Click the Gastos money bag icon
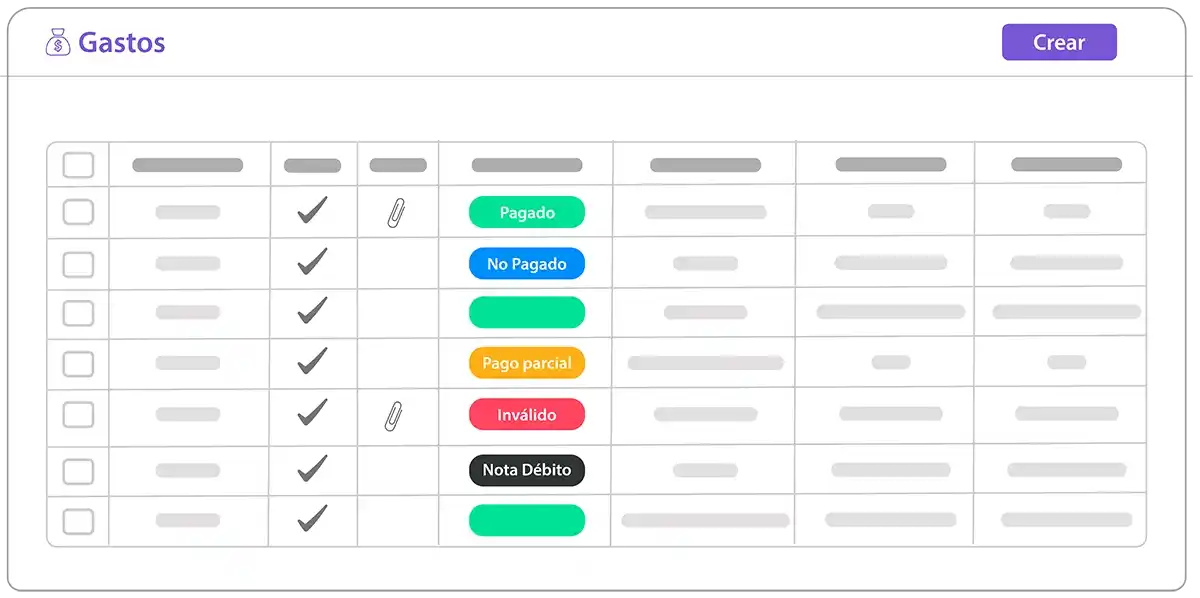The width and height of the screenshot is (1200, 598). (58, 43)
